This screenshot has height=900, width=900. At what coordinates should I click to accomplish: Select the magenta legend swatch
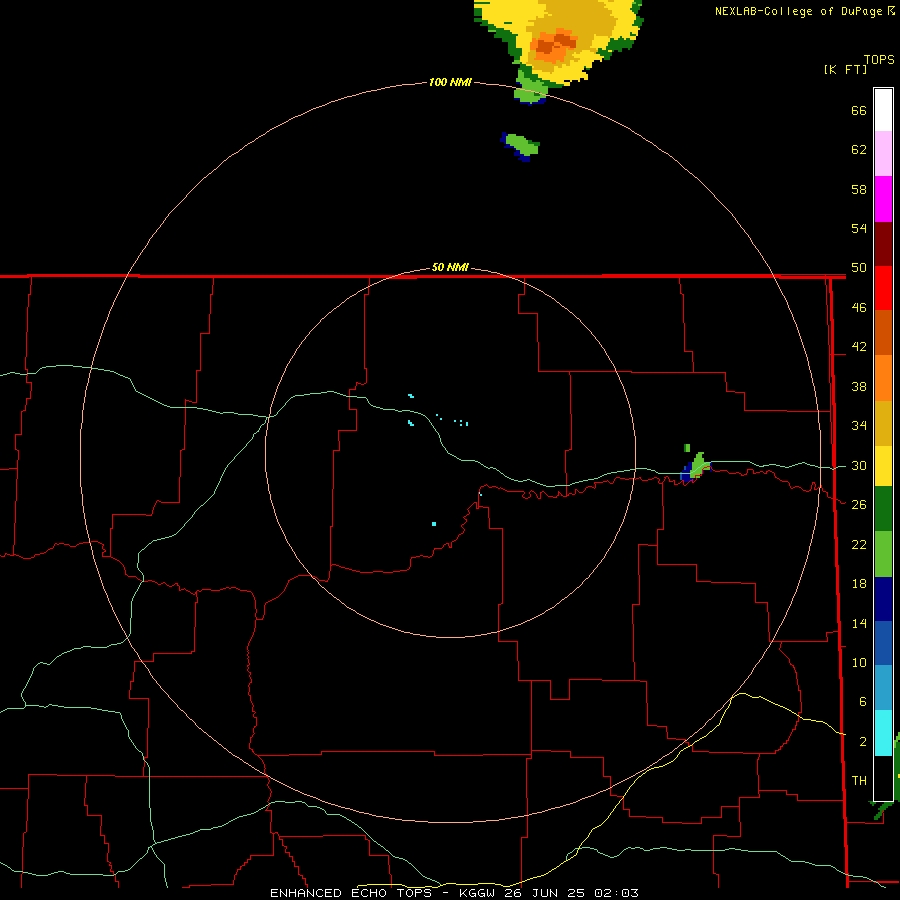tap(883, 199)
